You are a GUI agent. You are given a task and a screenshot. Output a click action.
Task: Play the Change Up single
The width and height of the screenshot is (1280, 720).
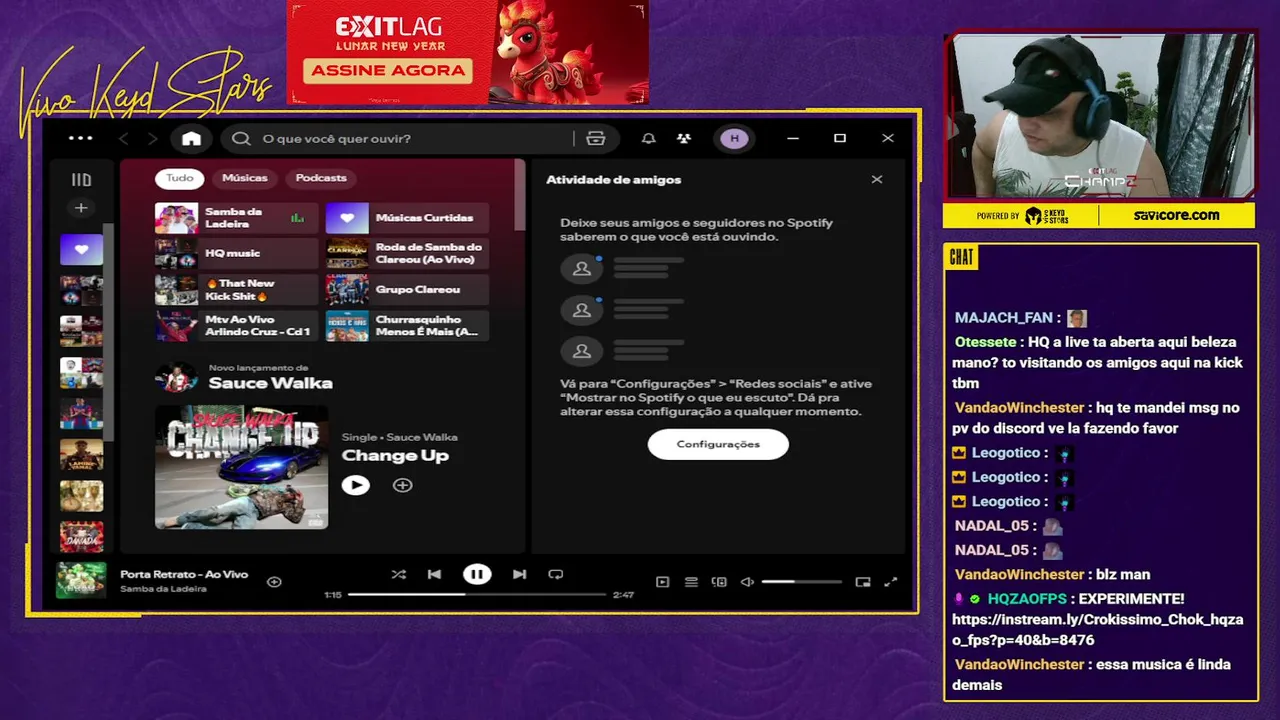click(355, 485)
